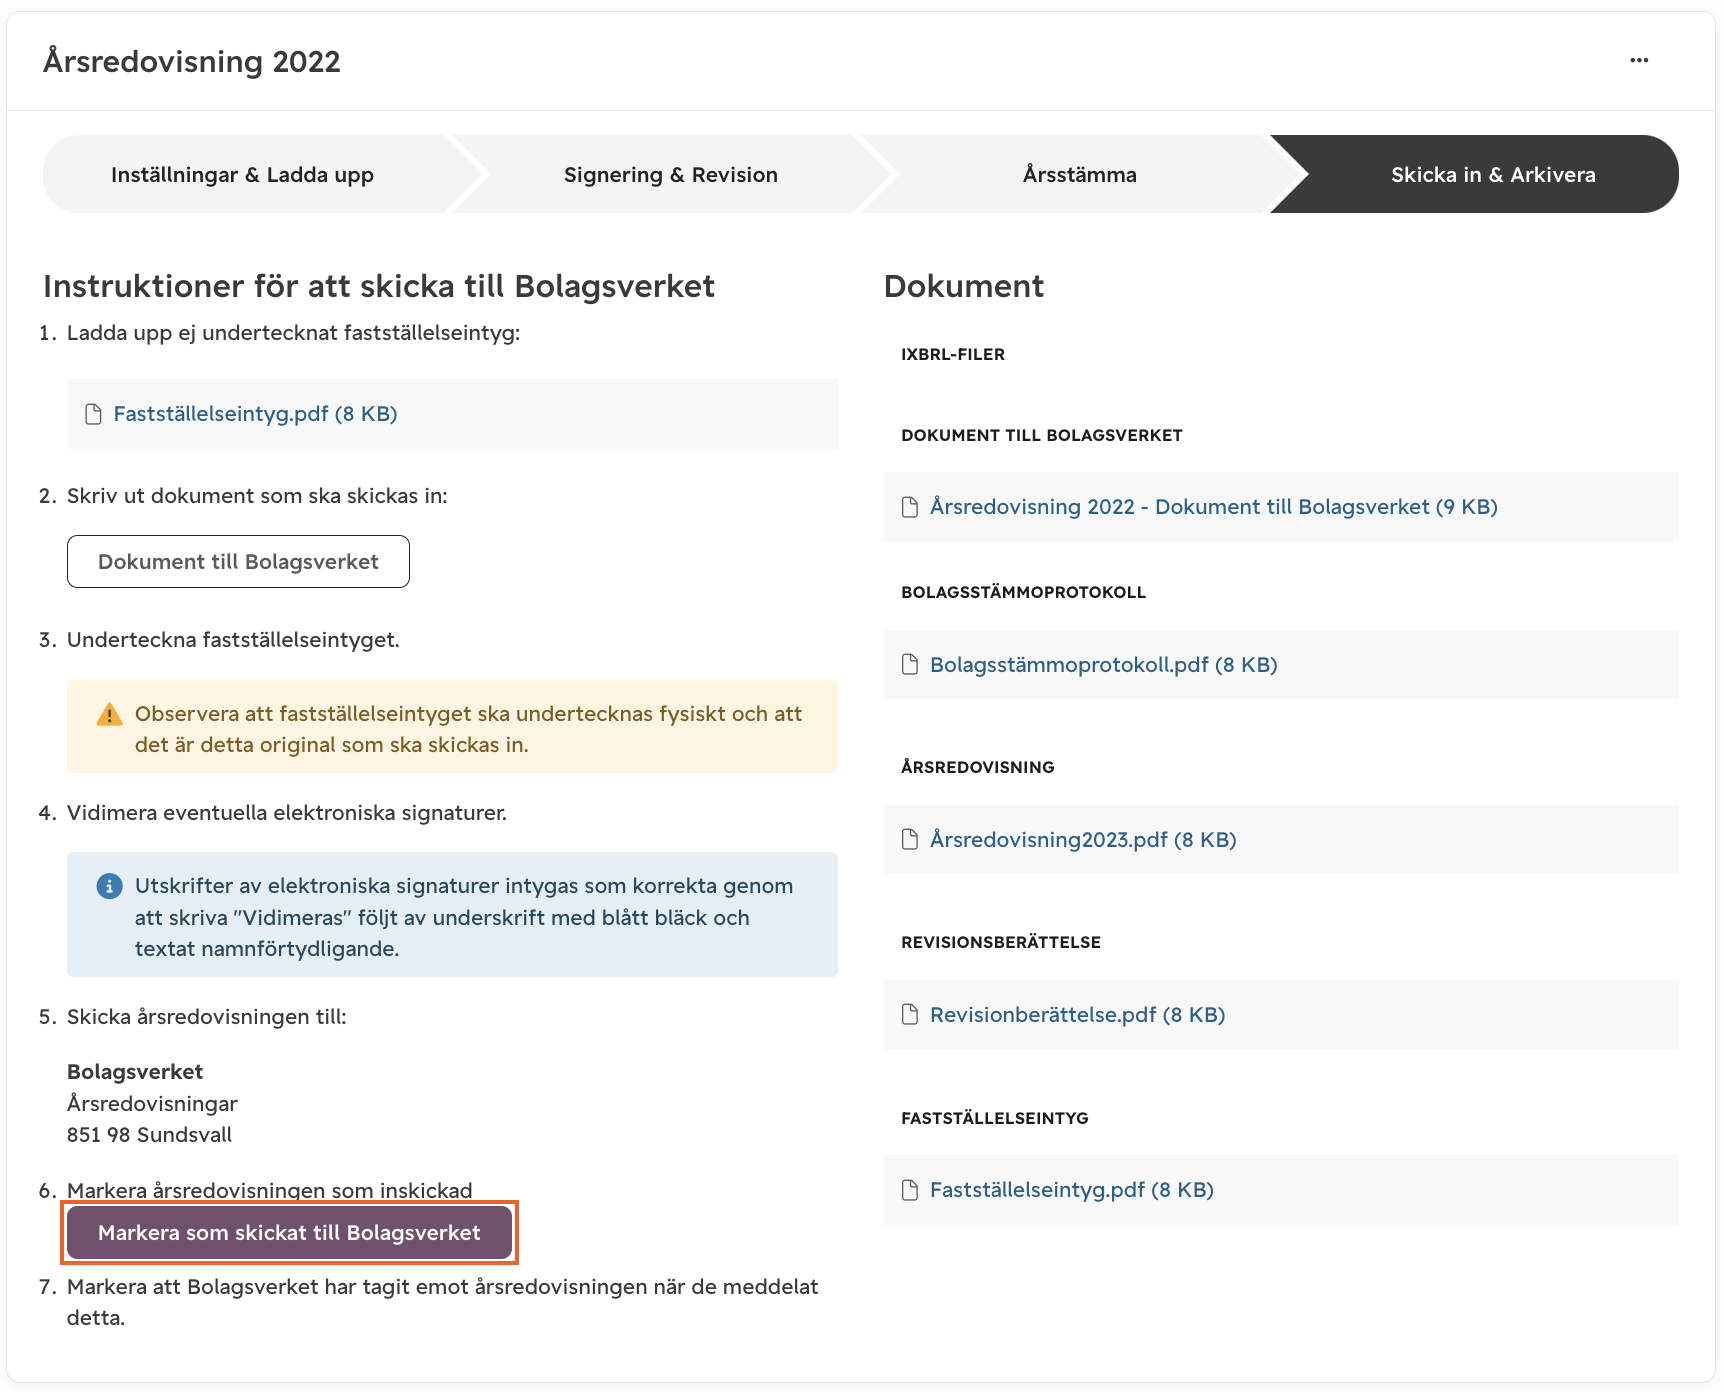Select the Skicka in & Arkivera step

point(1492,174)
